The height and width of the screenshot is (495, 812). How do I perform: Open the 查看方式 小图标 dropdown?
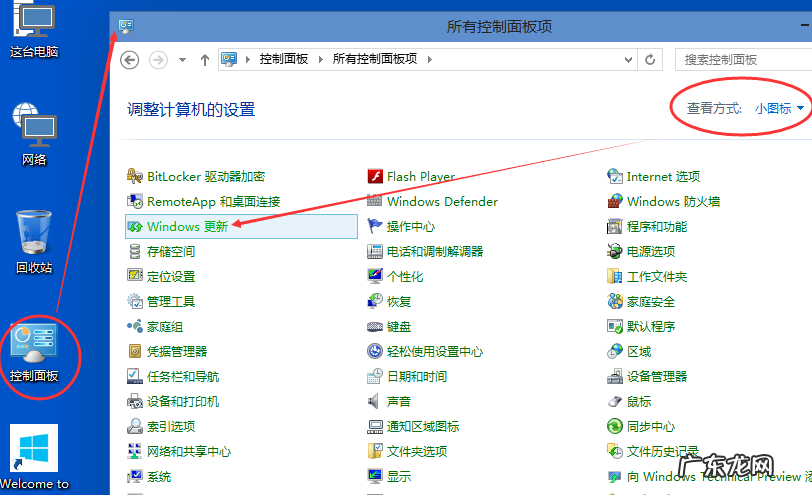coord(779,109)
